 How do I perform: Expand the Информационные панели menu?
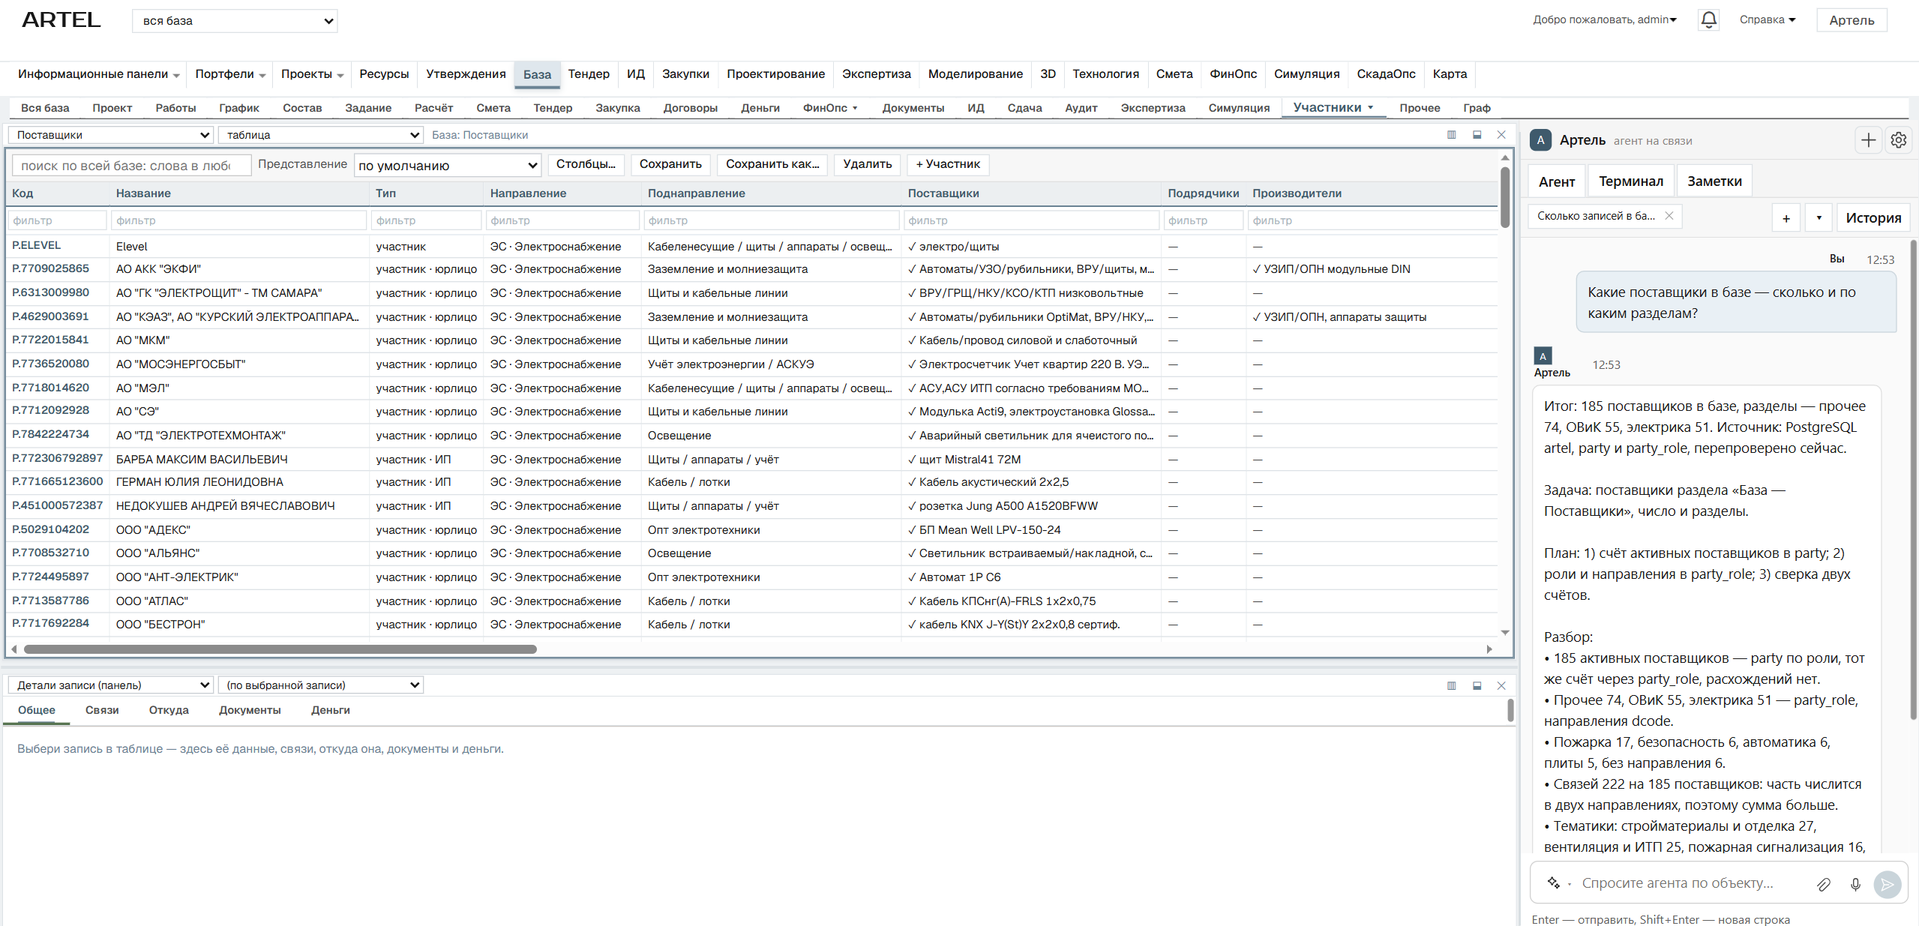[98, 74]
